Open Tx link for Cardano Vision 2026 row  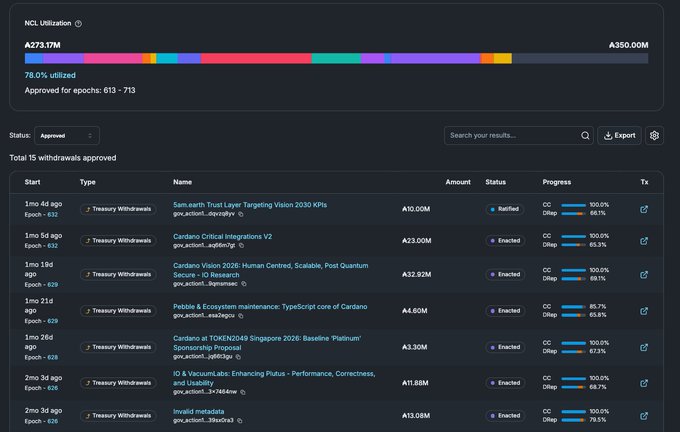click(x=644, y=275)
